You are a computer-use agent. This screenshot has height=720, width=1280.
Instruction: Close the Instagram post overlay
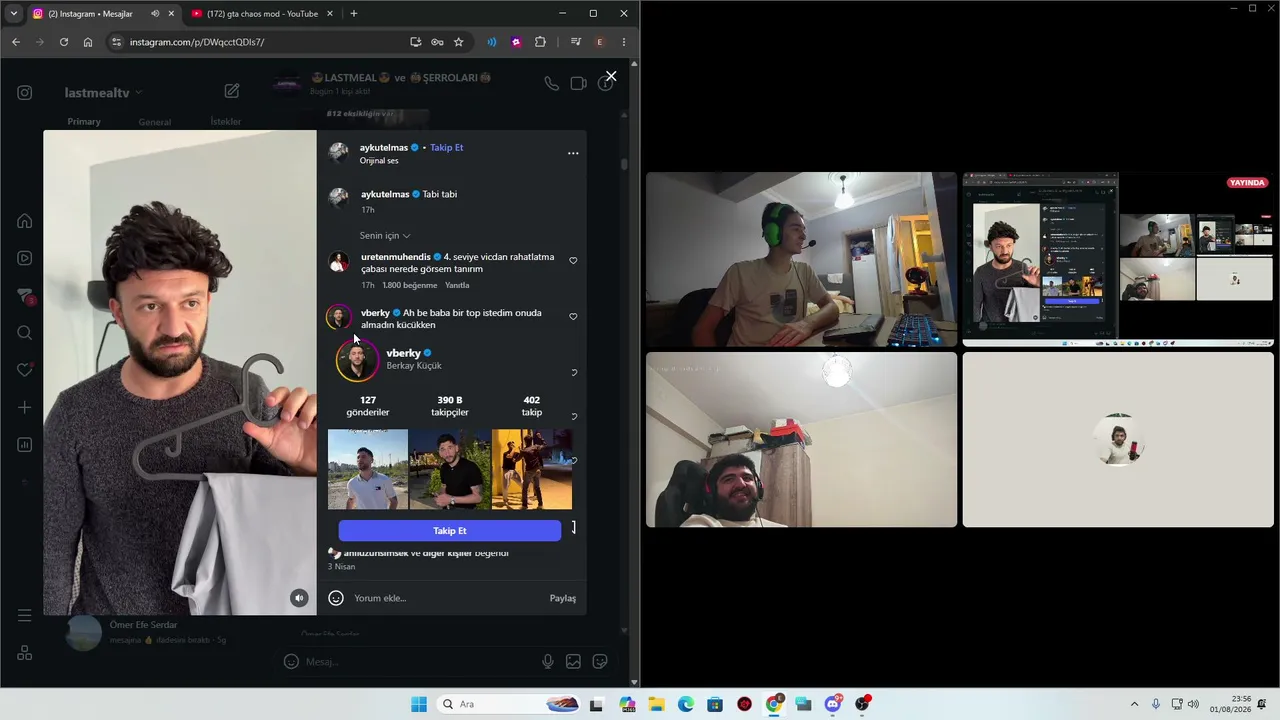click(611, 76)
